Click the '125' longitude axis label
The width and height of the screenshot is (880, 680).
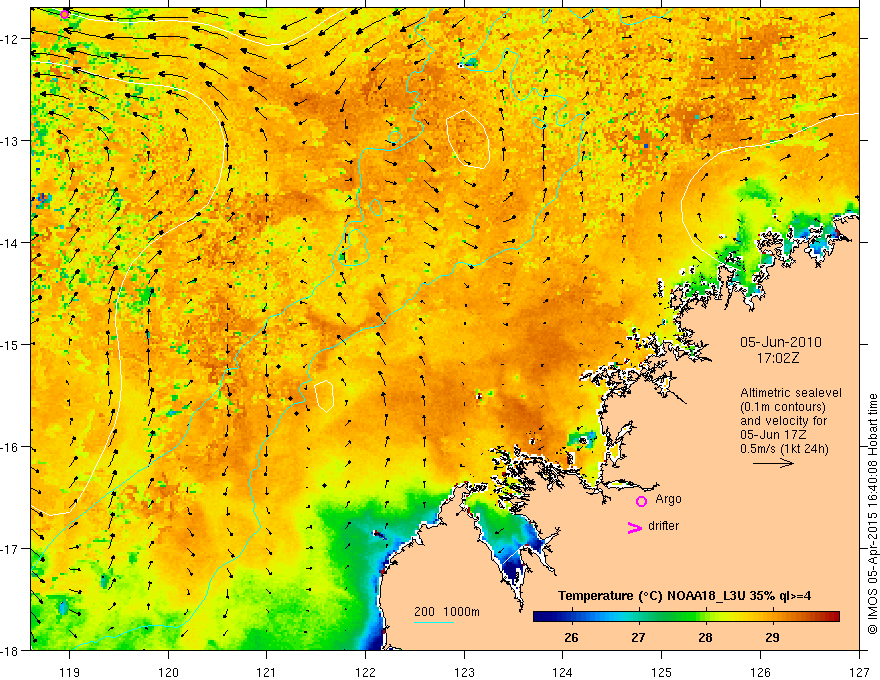point(662,672)
